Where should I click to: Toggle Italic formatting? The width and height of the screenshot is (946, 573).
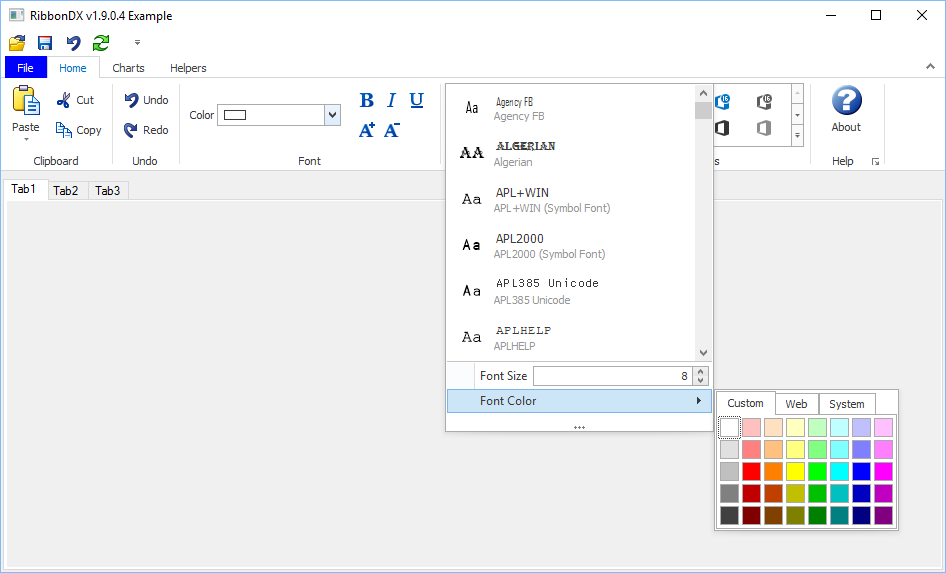click(392, 100)
